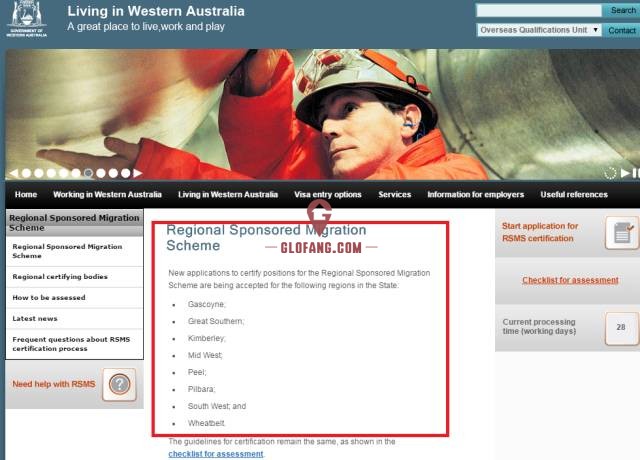
Task: Click the processing time 28 days box
Action: coord(621,328)
